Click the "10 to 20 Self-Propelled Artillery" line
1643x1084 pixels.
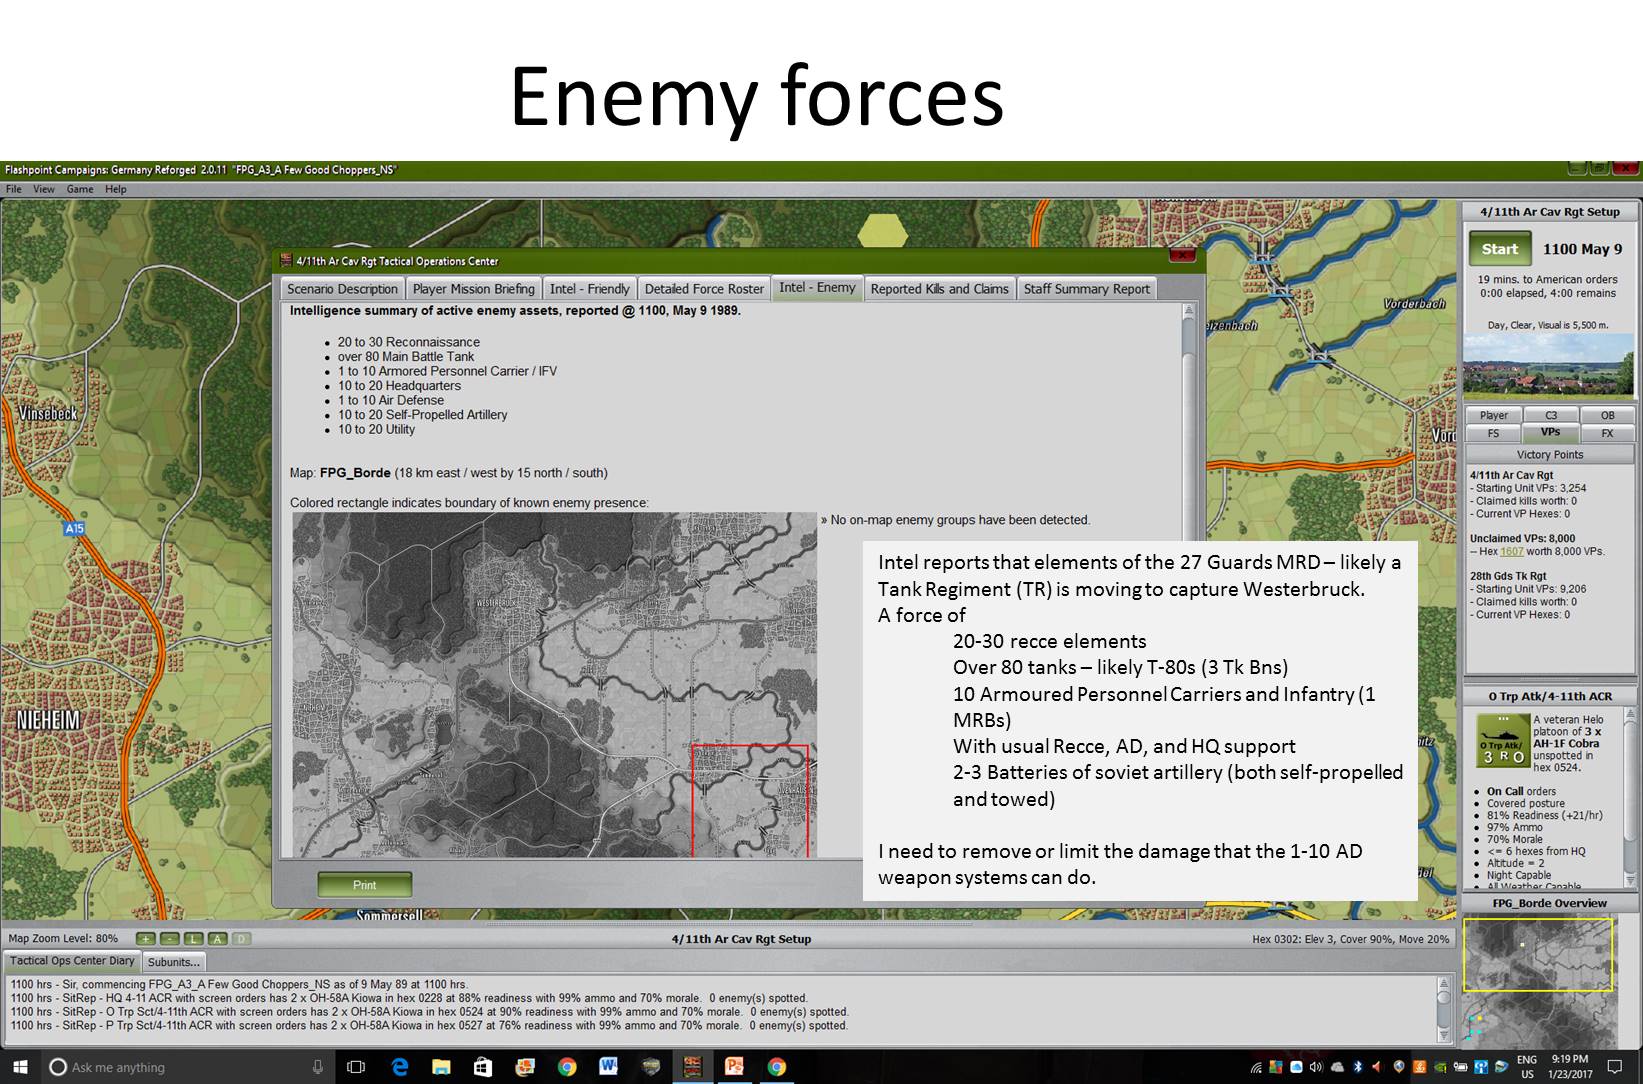[423, 415]
